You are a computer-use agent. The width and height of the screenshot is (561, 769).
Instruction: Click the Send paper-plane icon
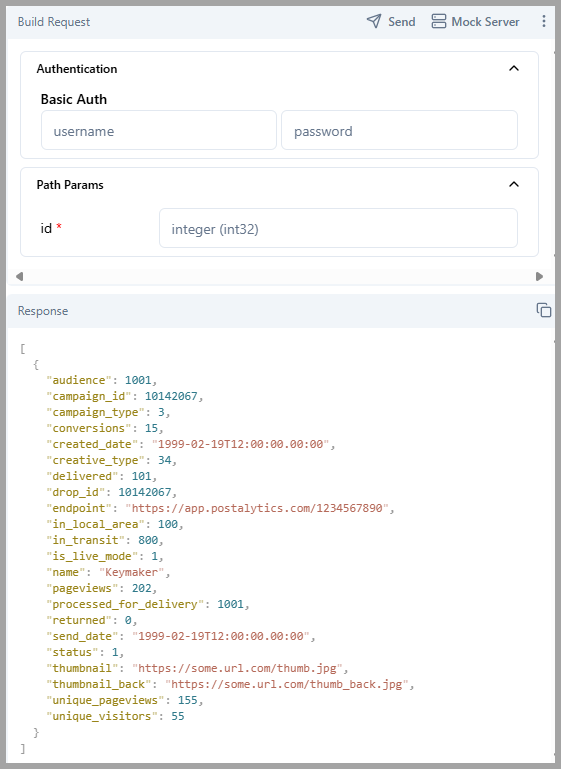tap(374, 21)
